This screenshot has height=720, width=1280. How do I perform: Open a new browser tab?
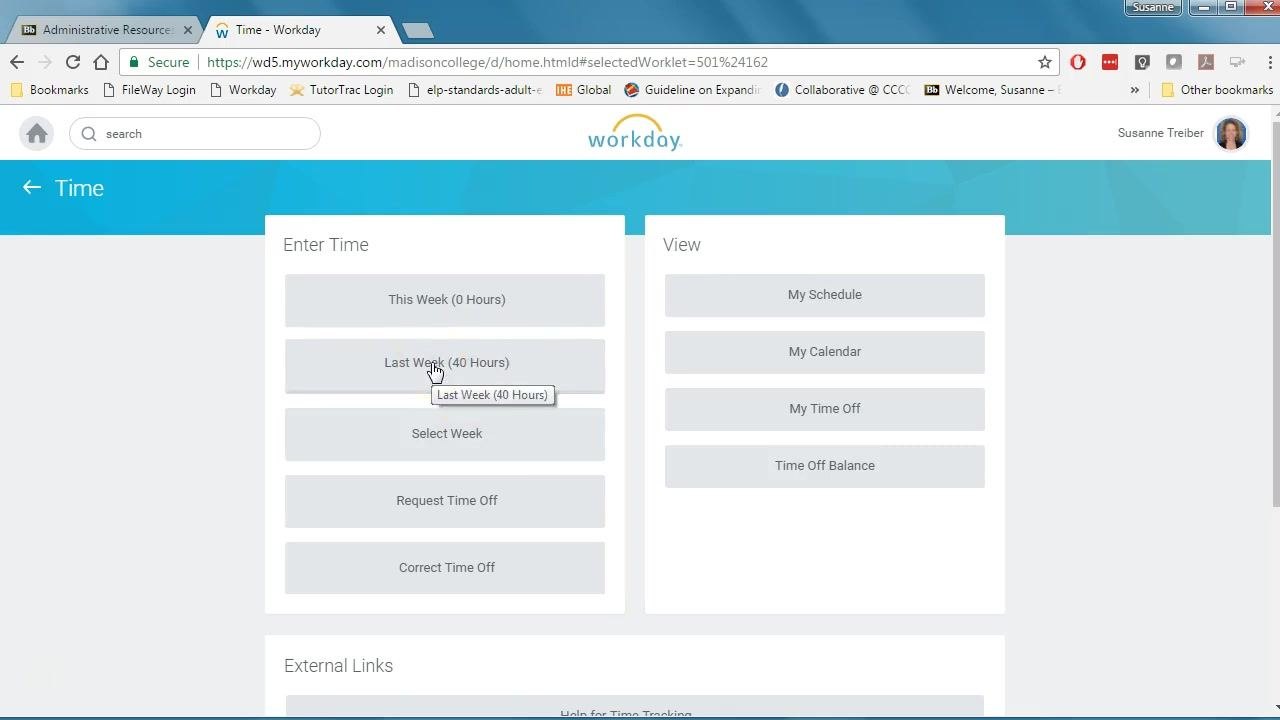point(418,30)
